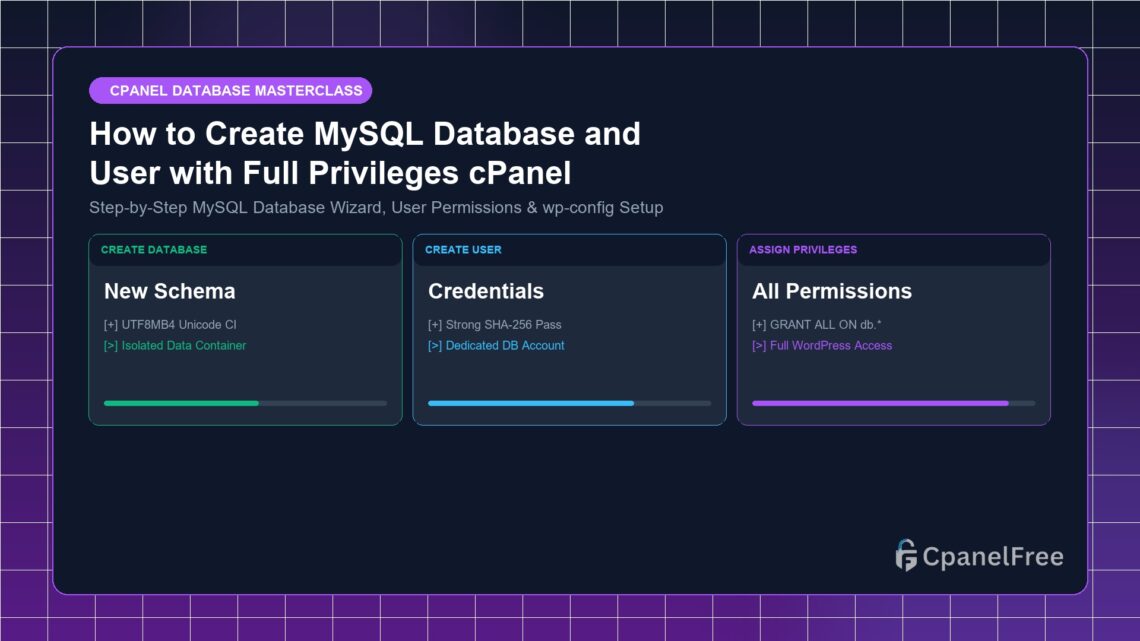Open the Full WordPress Access link
The image size is (1140, 641).
(x=822, y=346)
